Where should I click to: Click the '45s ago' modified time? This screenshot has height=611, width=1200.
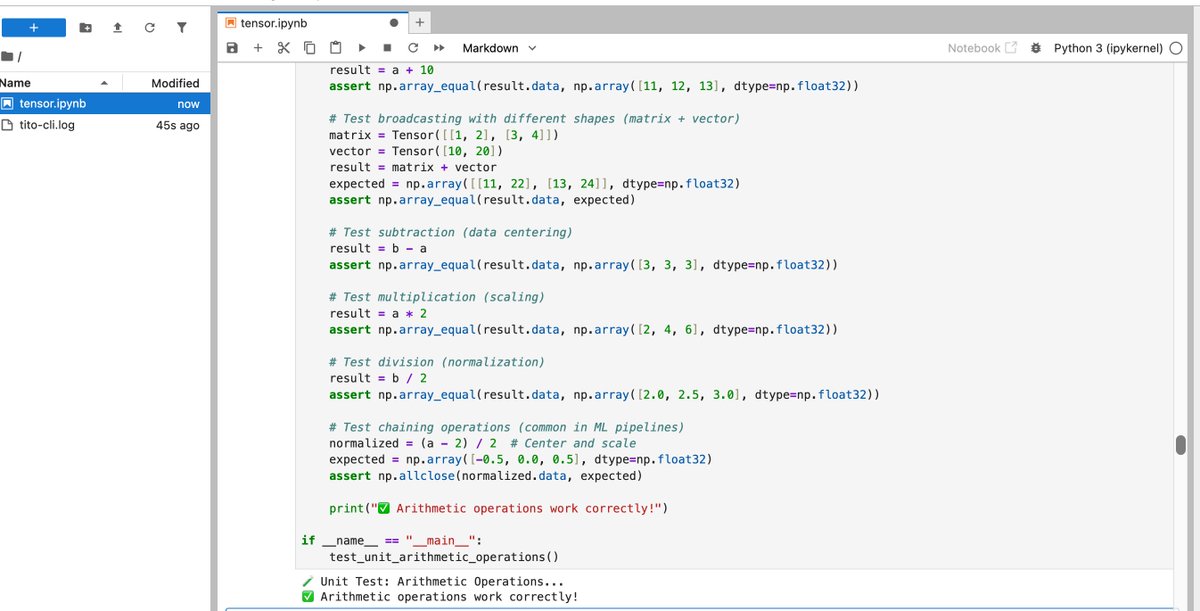pyautogui.click(x=178, y=125)
